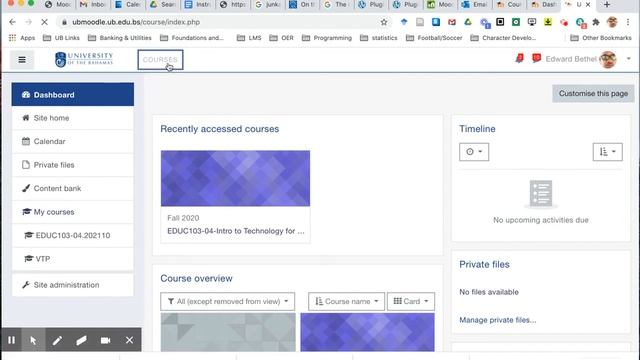Open the Timeline sort order dropdown
Image resolution: width=640 pixels, height=360 pixels.
coord(607,152)
